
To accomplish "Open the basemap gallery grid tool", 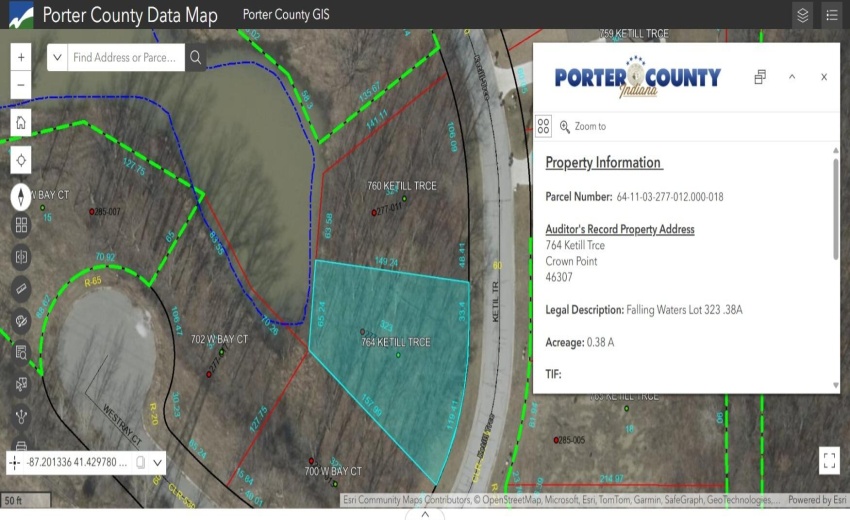I will (x=21, y=226).
